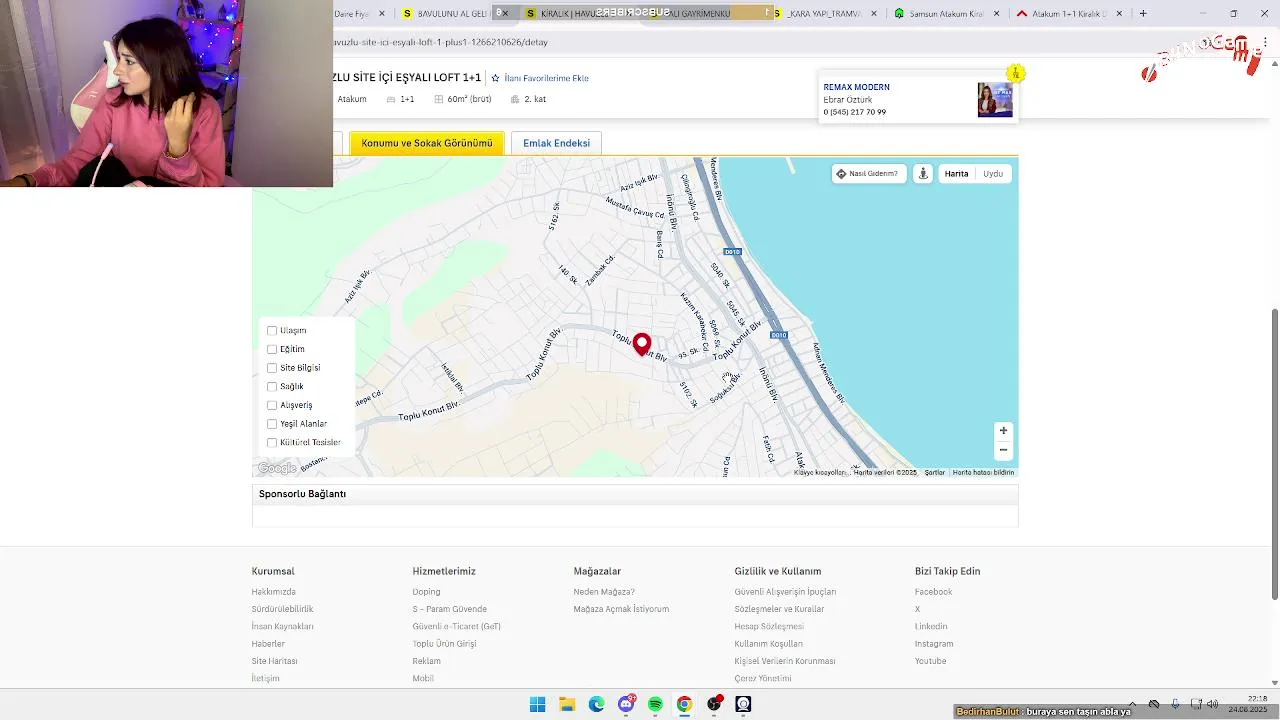
Task: Open Facebook link under Bizi Takip Edin
Action: pos(933,592)
